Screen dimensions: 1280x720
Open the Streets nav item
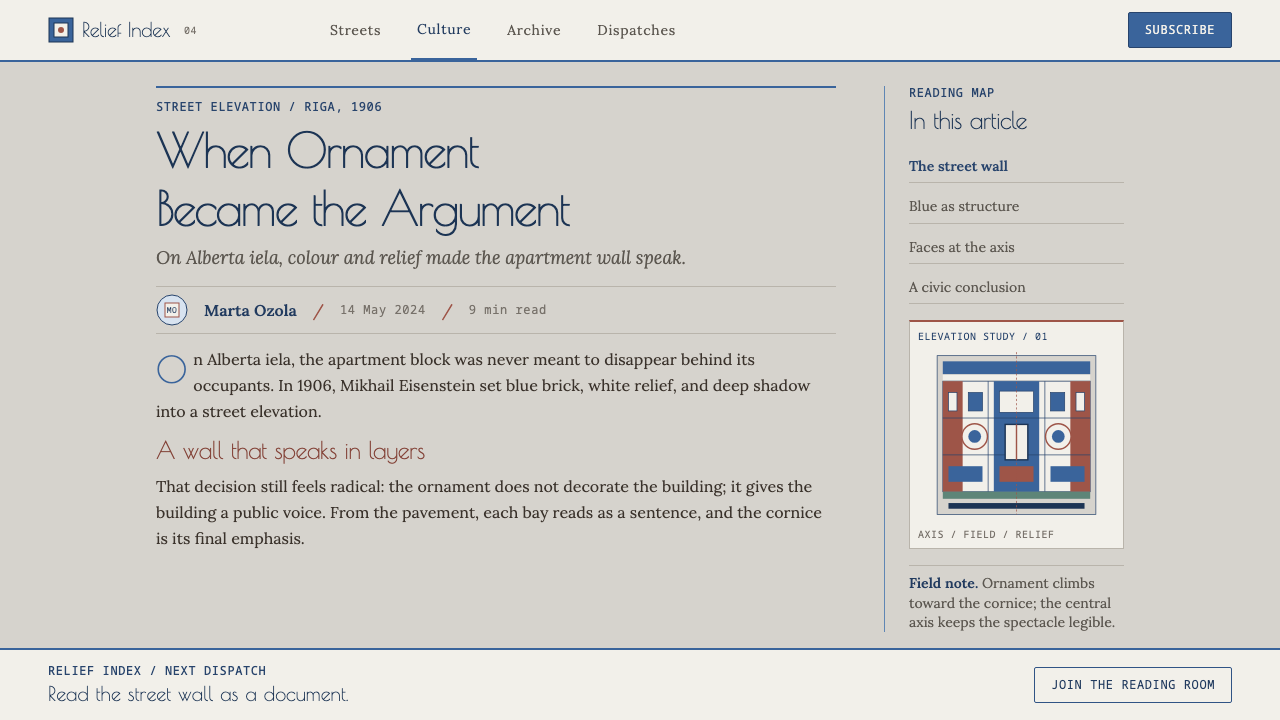355,30
